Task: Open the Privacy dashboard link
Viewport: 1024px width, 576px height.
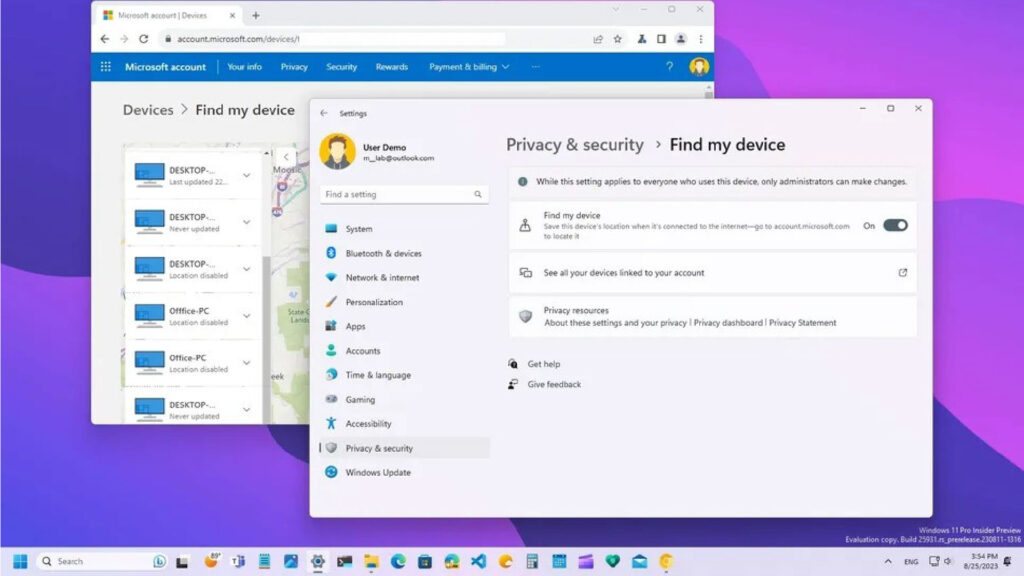Action: click(728, 323)
